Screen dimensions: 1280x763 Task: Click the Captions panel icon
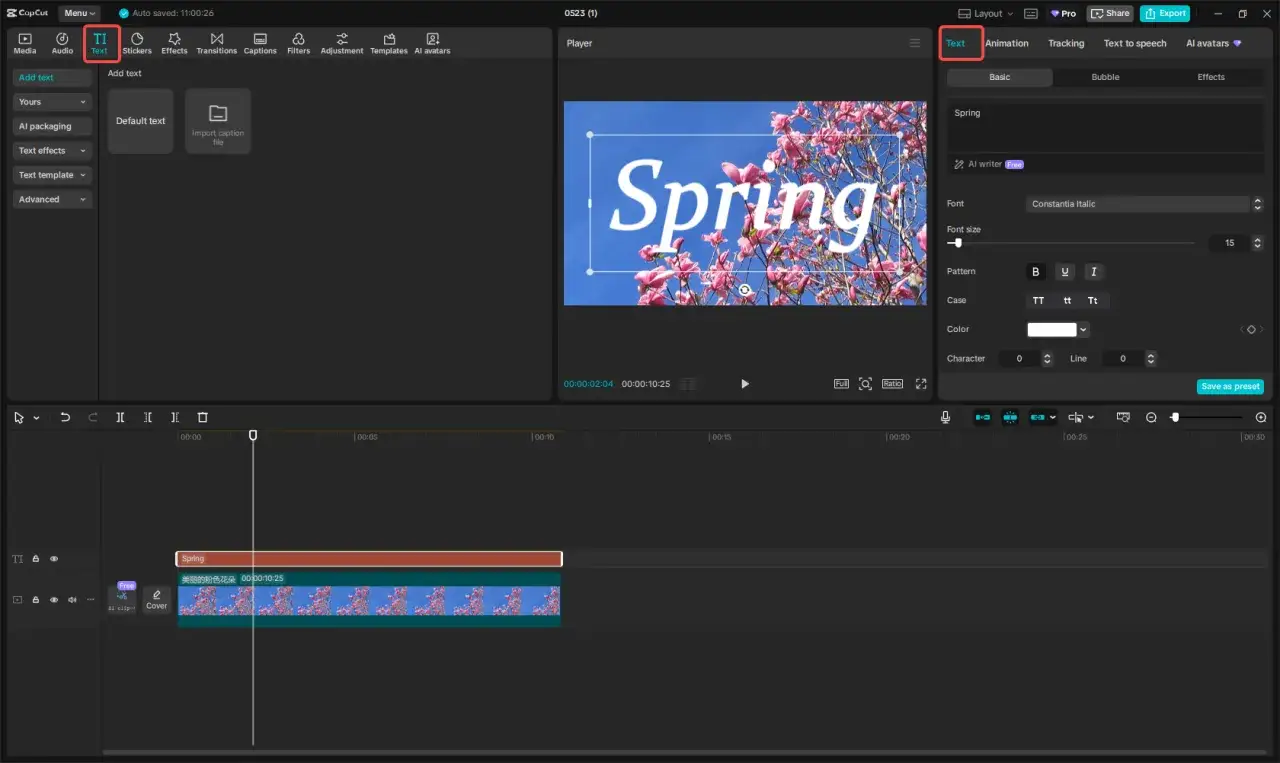click(259, 42)
